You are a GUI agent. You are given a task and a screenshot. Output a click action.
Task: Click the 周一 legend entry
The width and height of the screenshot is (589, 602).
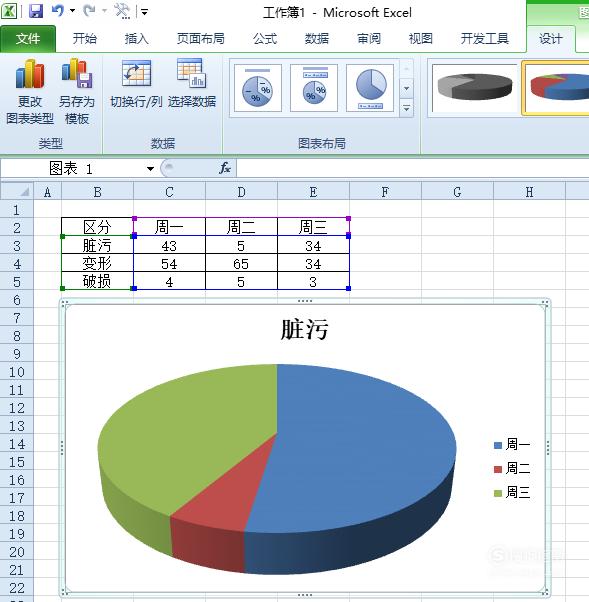[x=512, y=445]
